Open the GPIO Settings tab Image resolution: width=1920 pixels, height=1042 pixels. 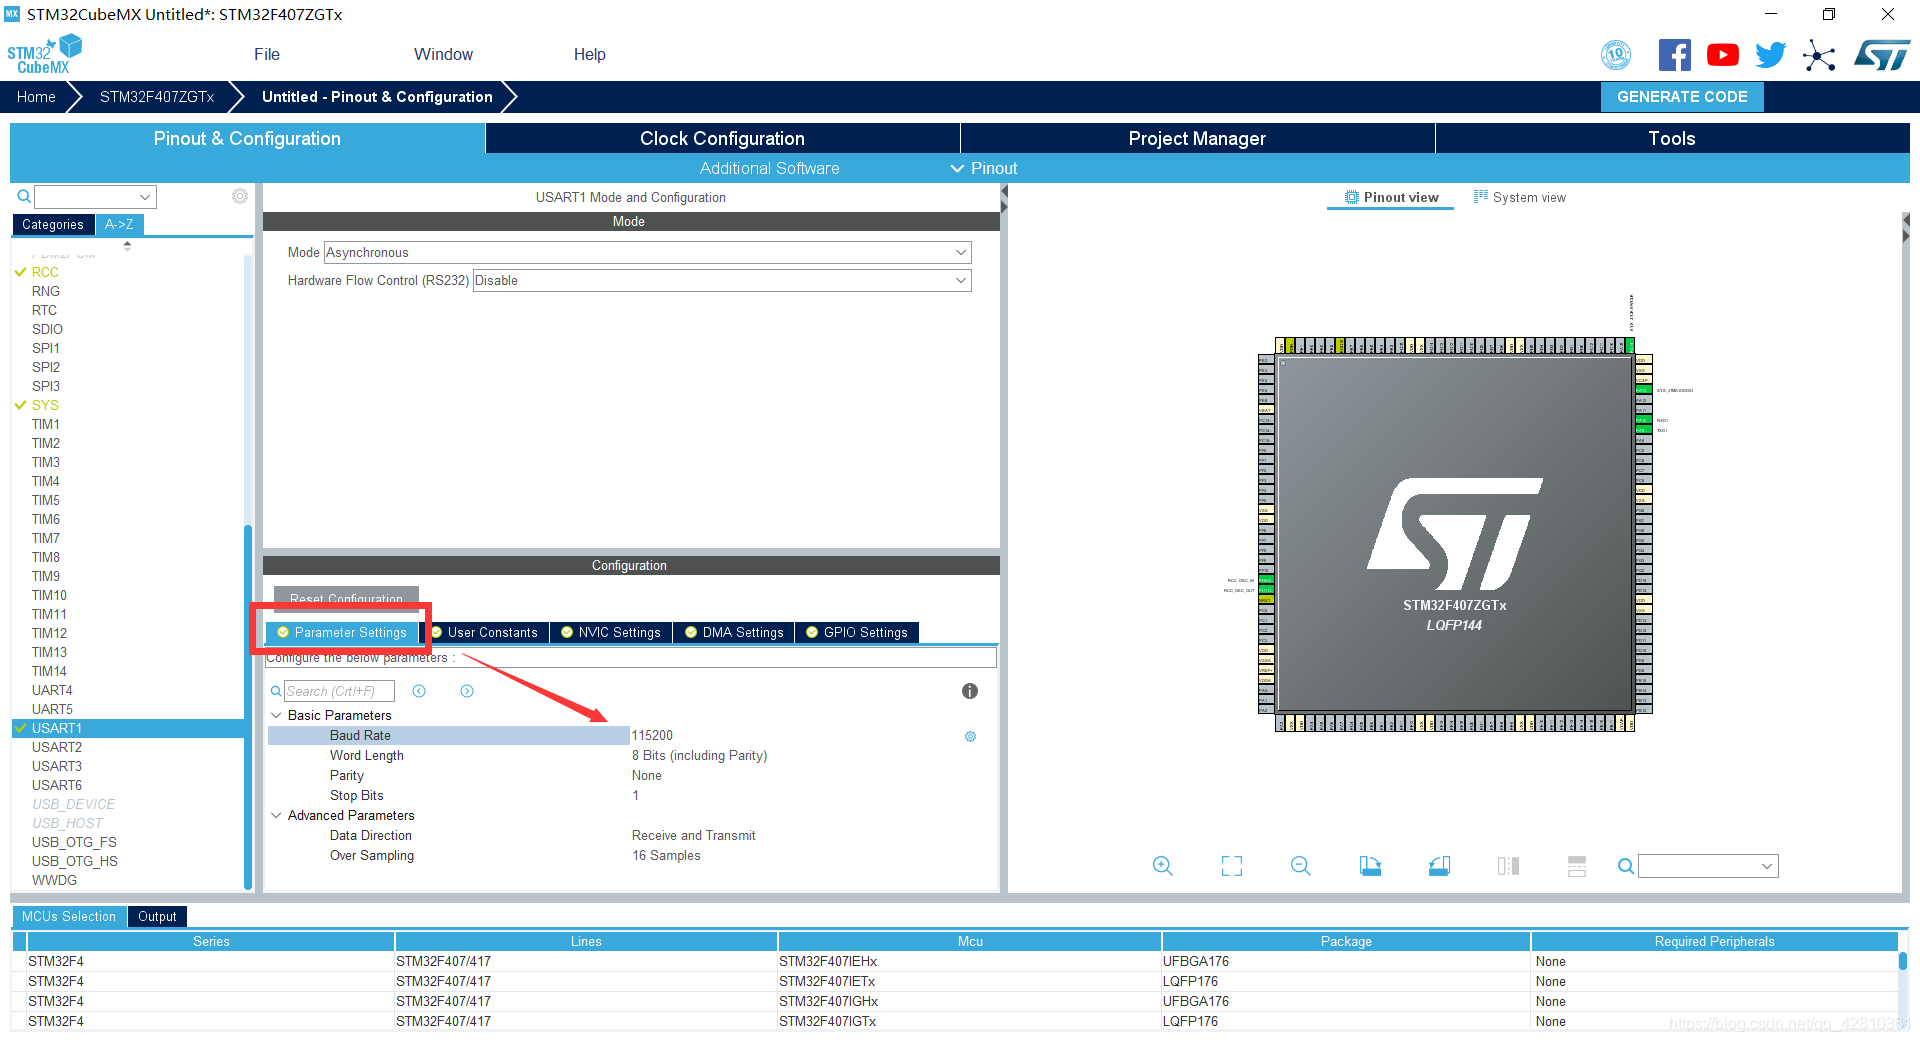857,632
